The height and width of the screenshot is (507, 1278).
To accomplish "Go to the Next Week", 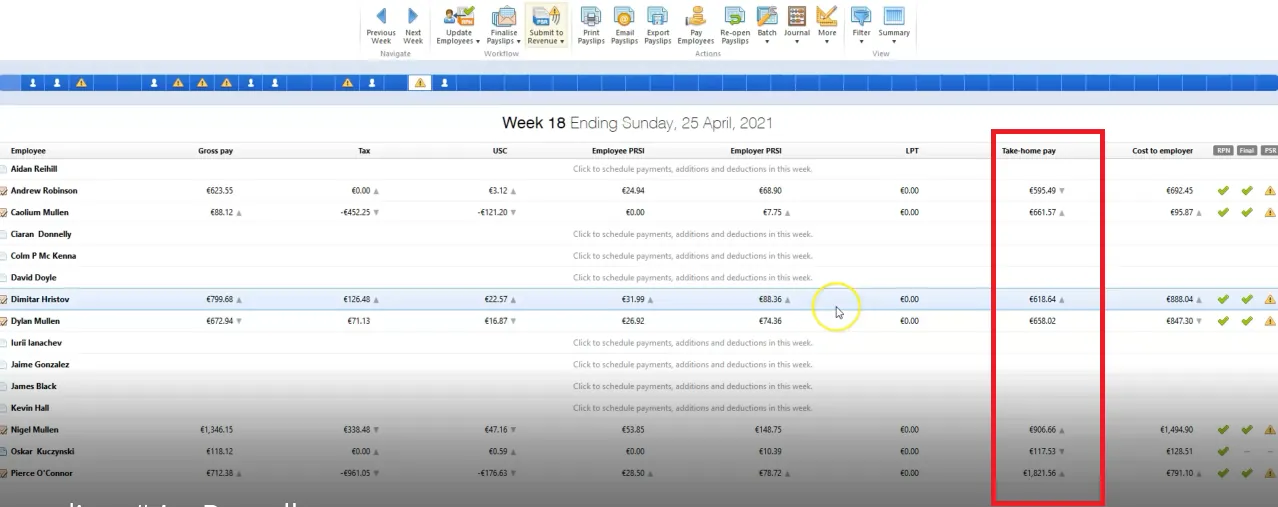I will [413, 25].
